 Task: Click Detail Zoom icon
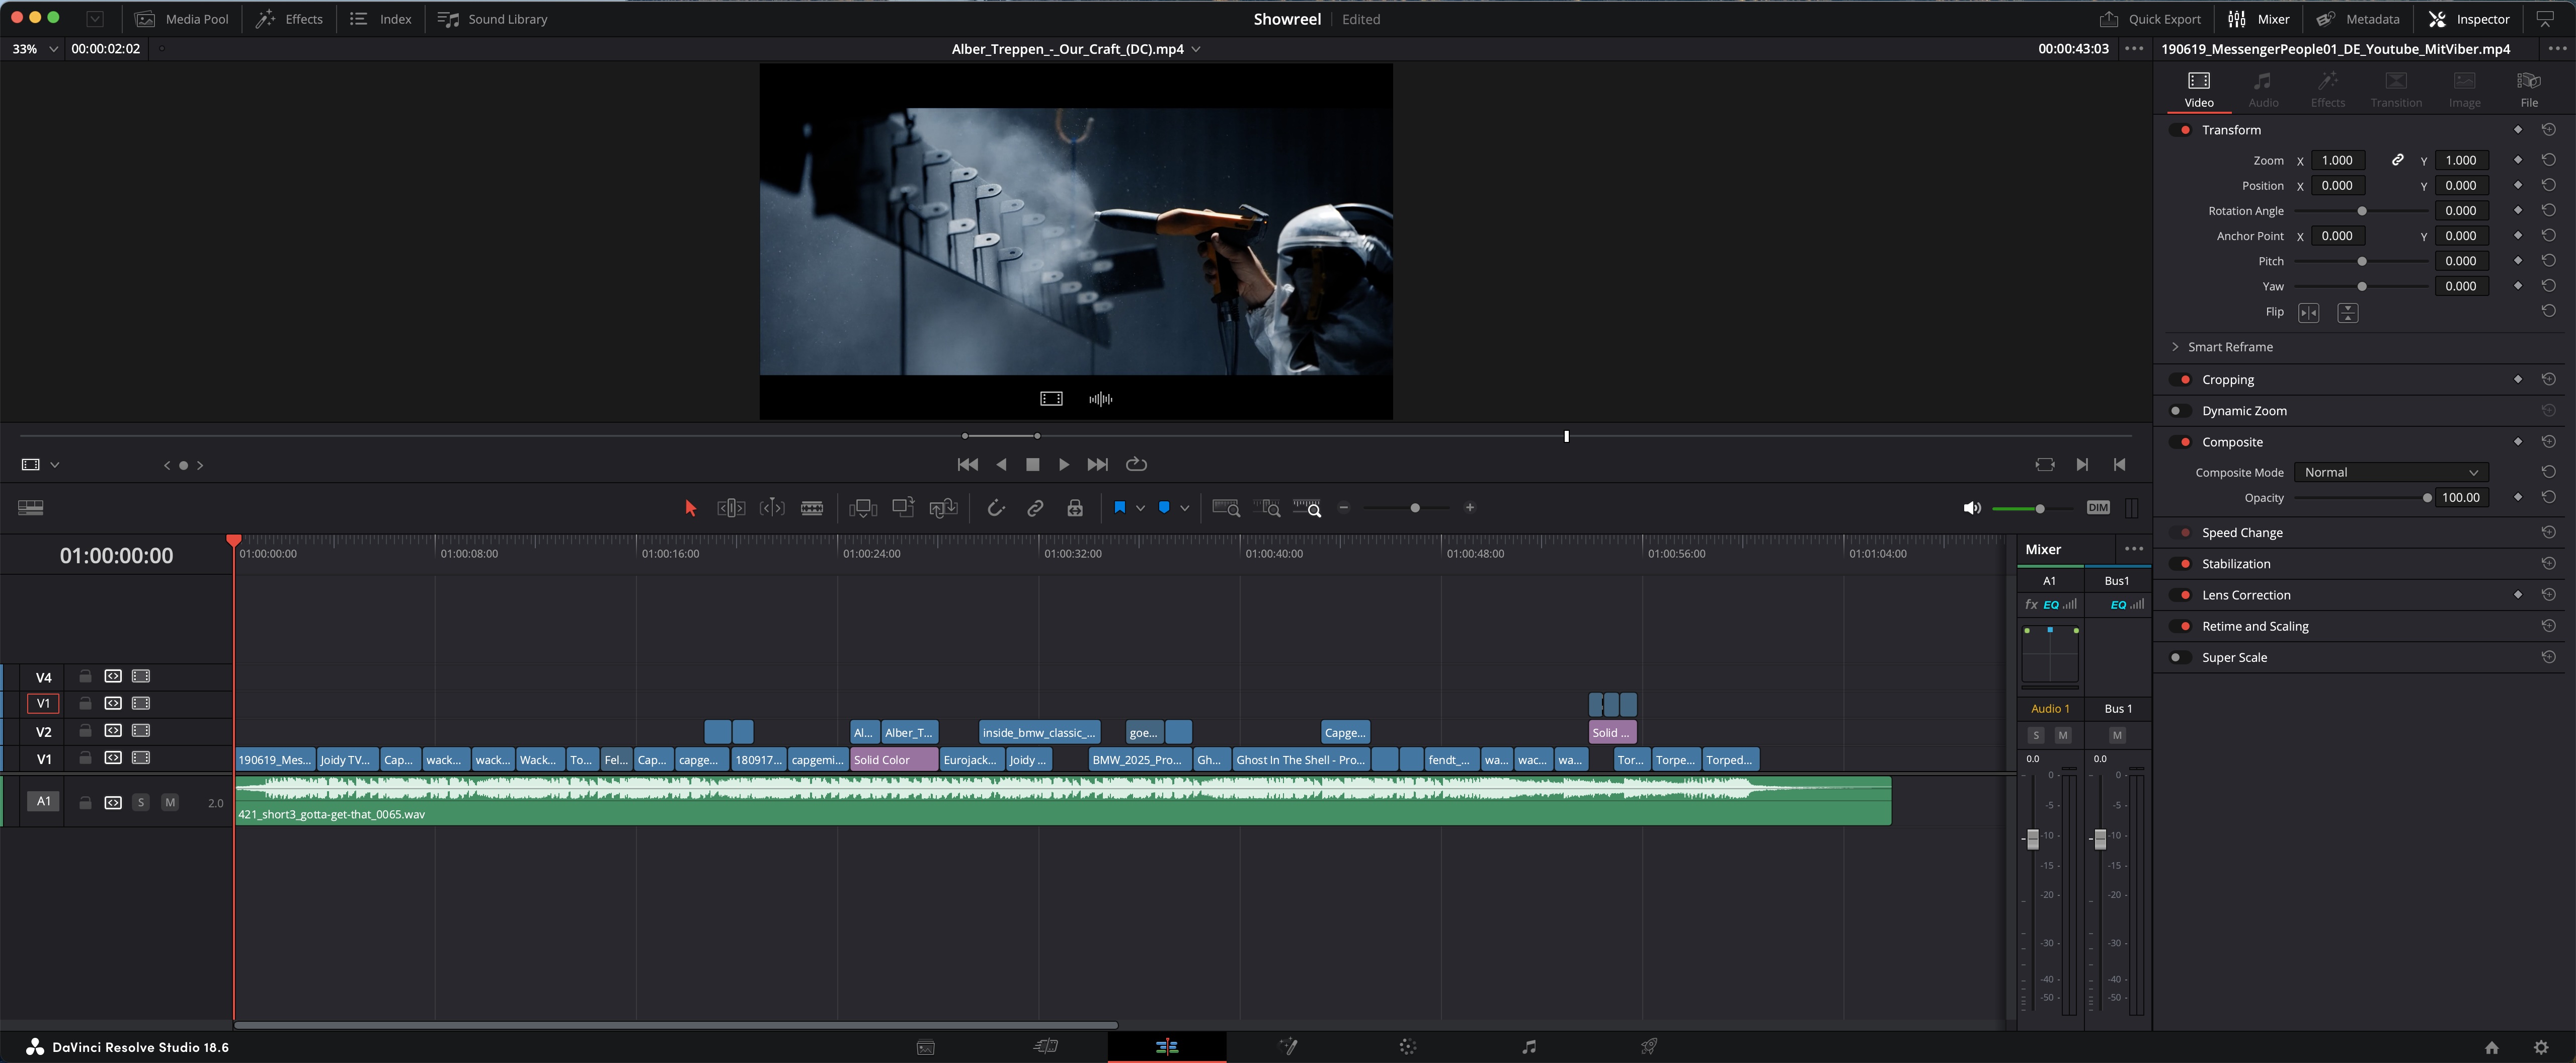(1267, 508)
